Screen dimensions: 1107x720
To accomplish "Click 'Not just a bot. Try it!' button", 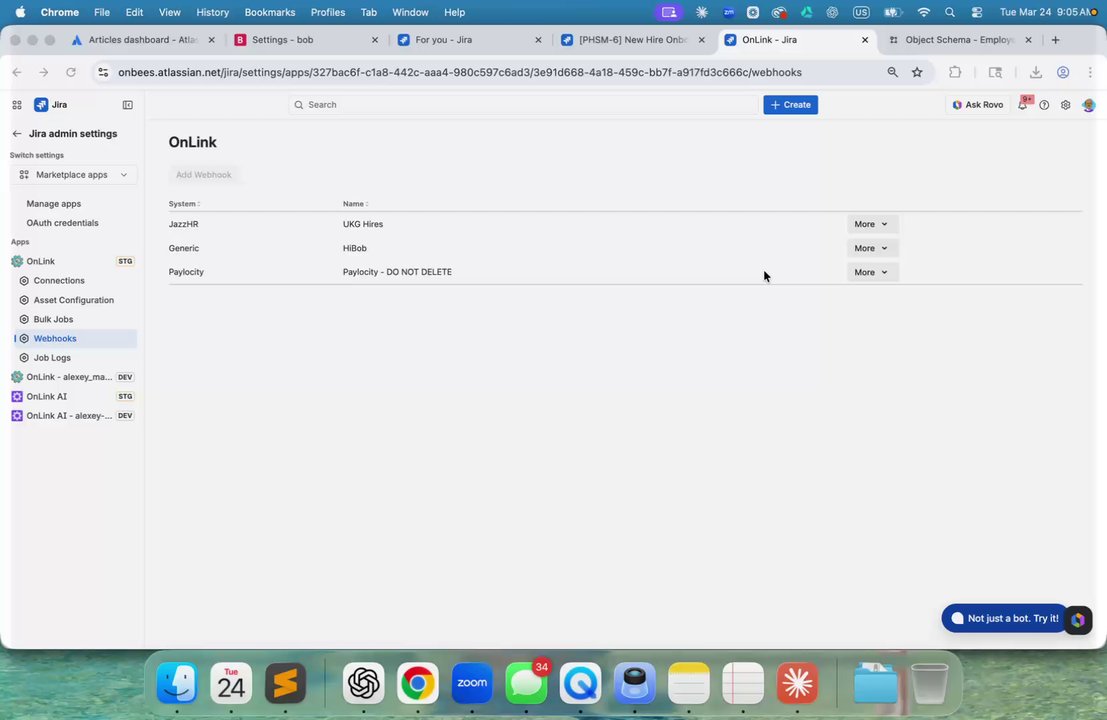I will [1005, 618].
